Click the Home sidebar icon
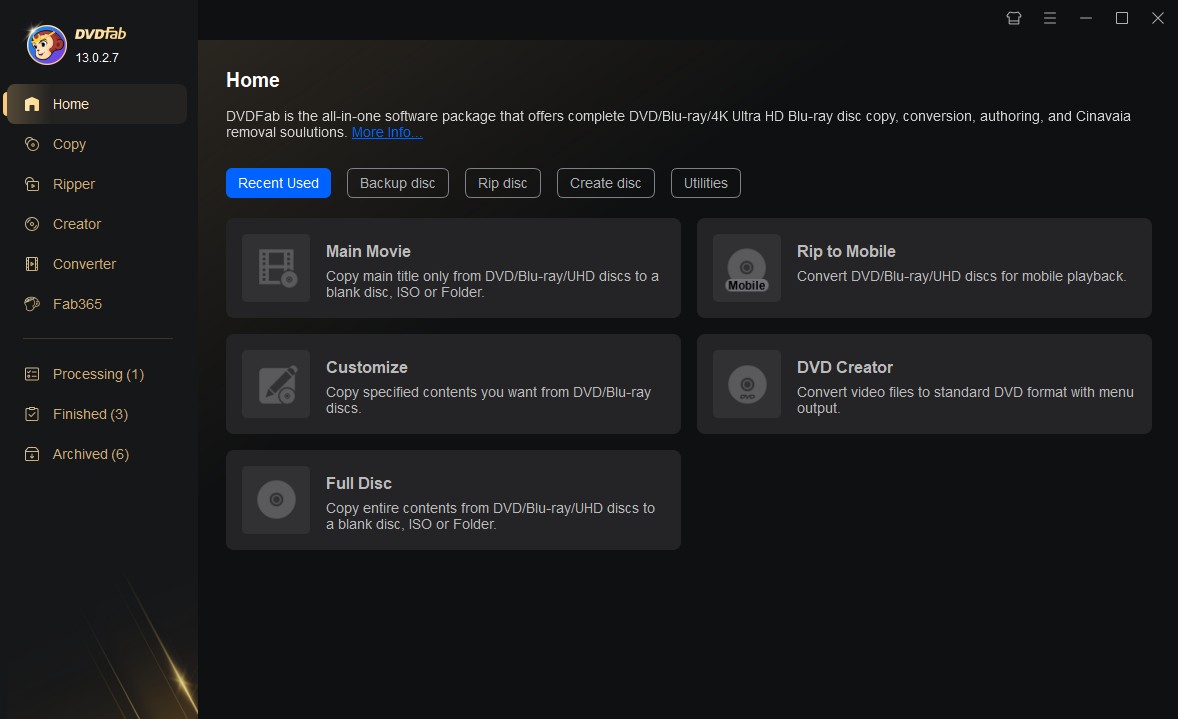 click(32, 104)
